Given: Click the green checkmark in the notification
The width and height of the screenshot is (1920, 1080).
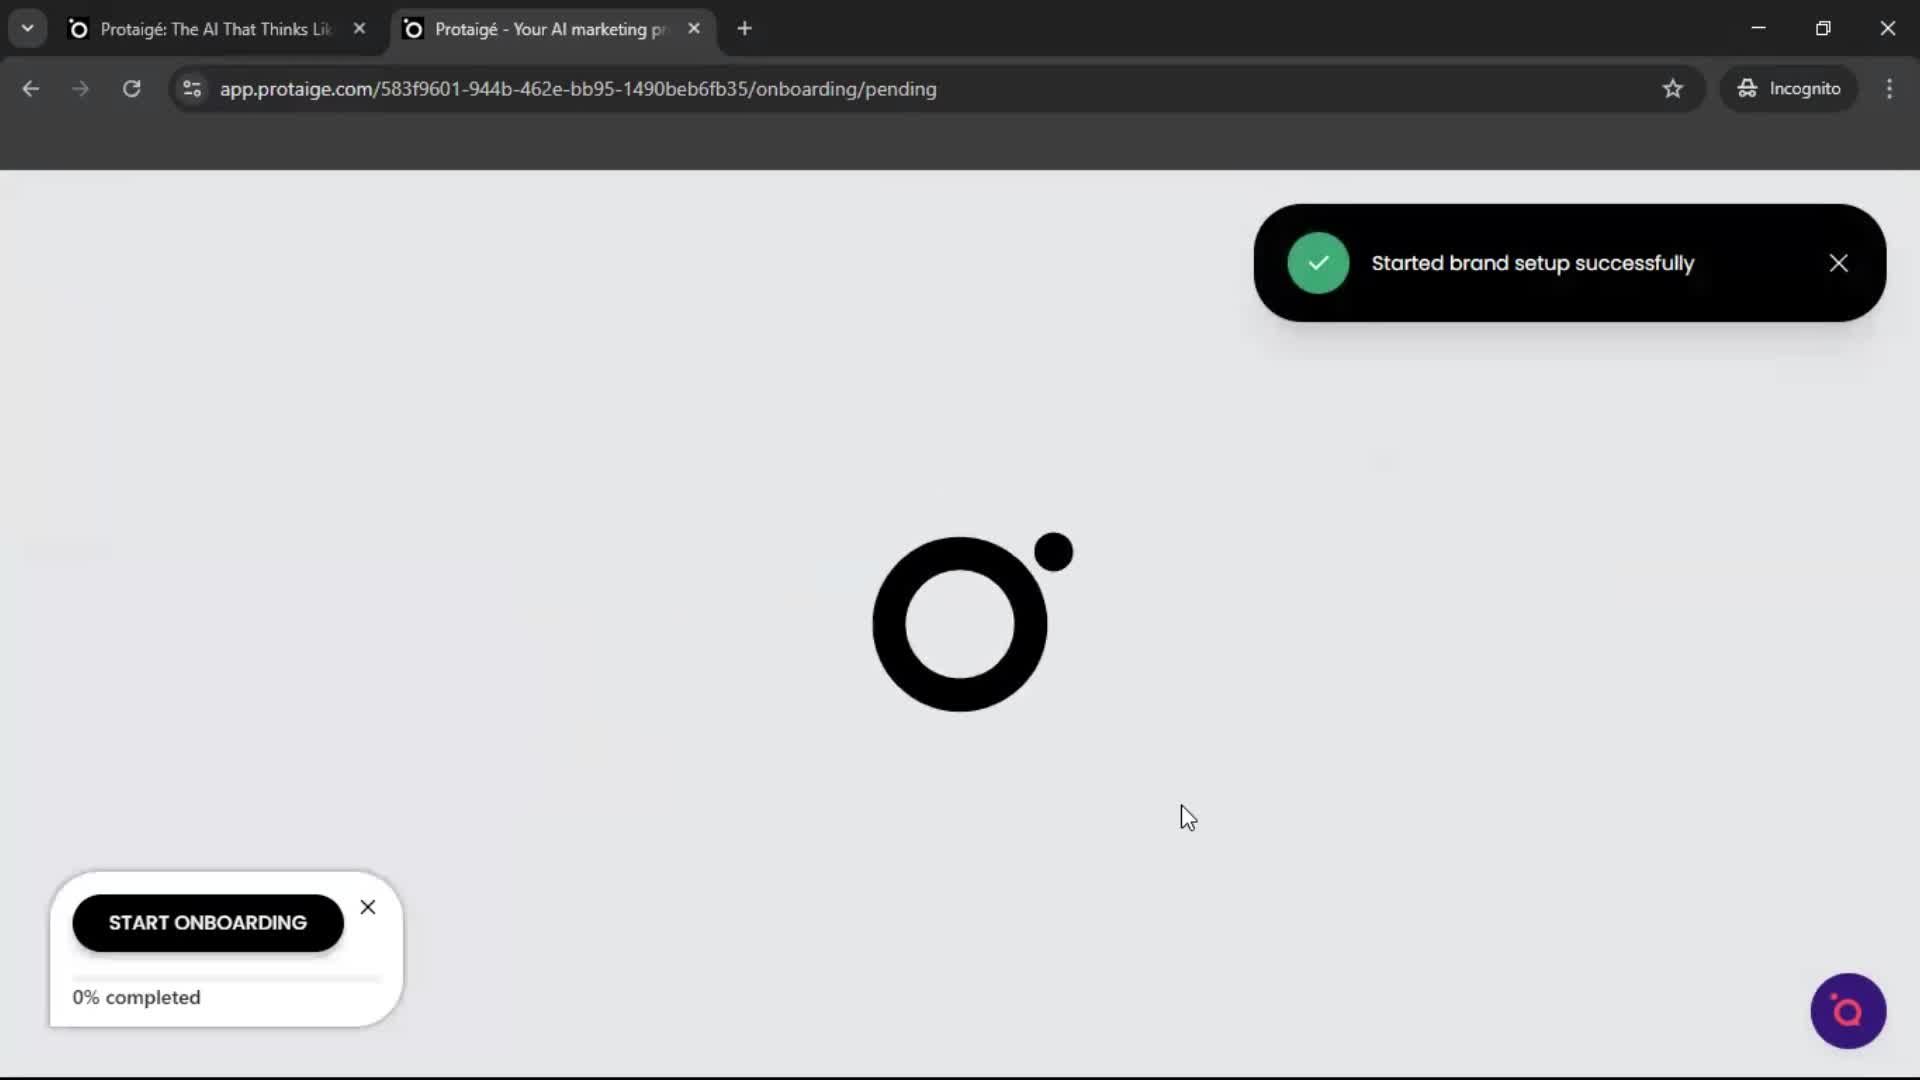Looking at the screenshot, I should [1317, 262].
